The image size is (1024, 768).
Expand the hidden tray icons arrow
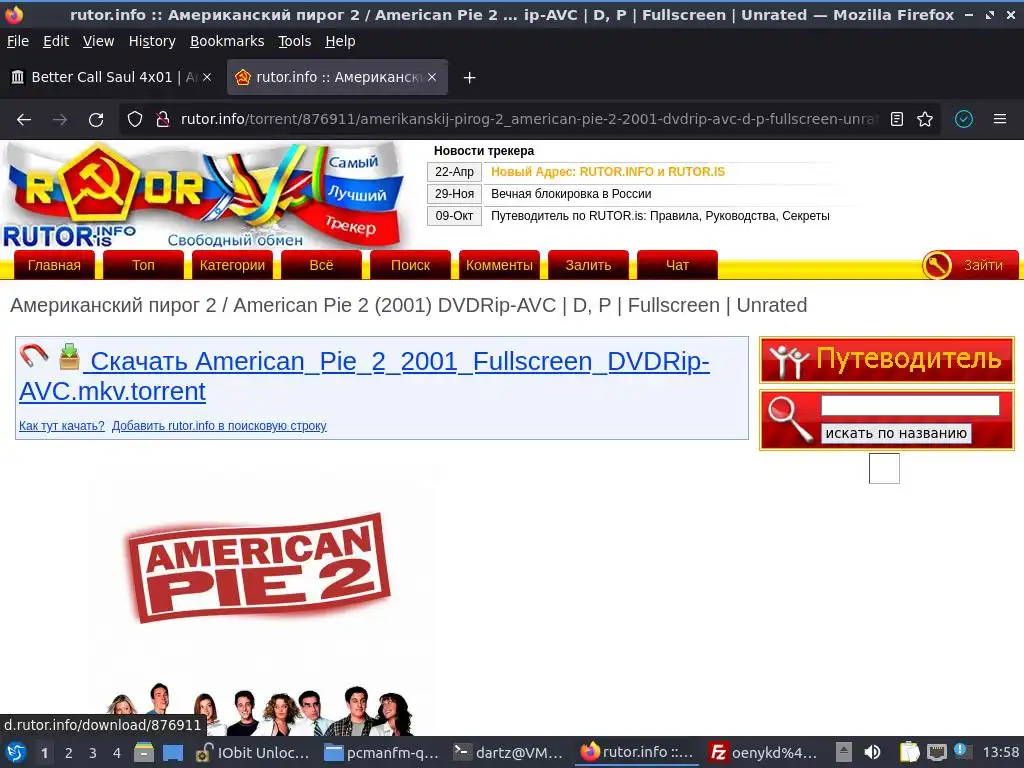[844, 753]
